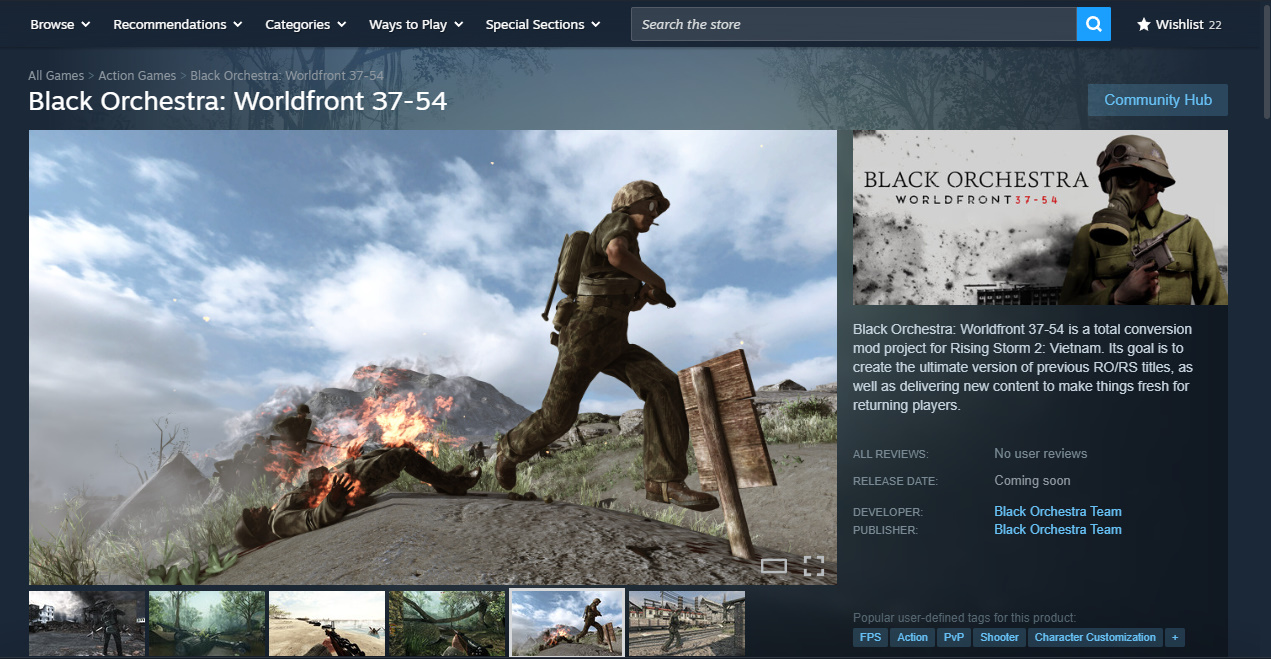Click the 'No user reviews' text
The width and height of the screenshot is (1271, 659).
pyautogui.click(x=1040, y=454)
